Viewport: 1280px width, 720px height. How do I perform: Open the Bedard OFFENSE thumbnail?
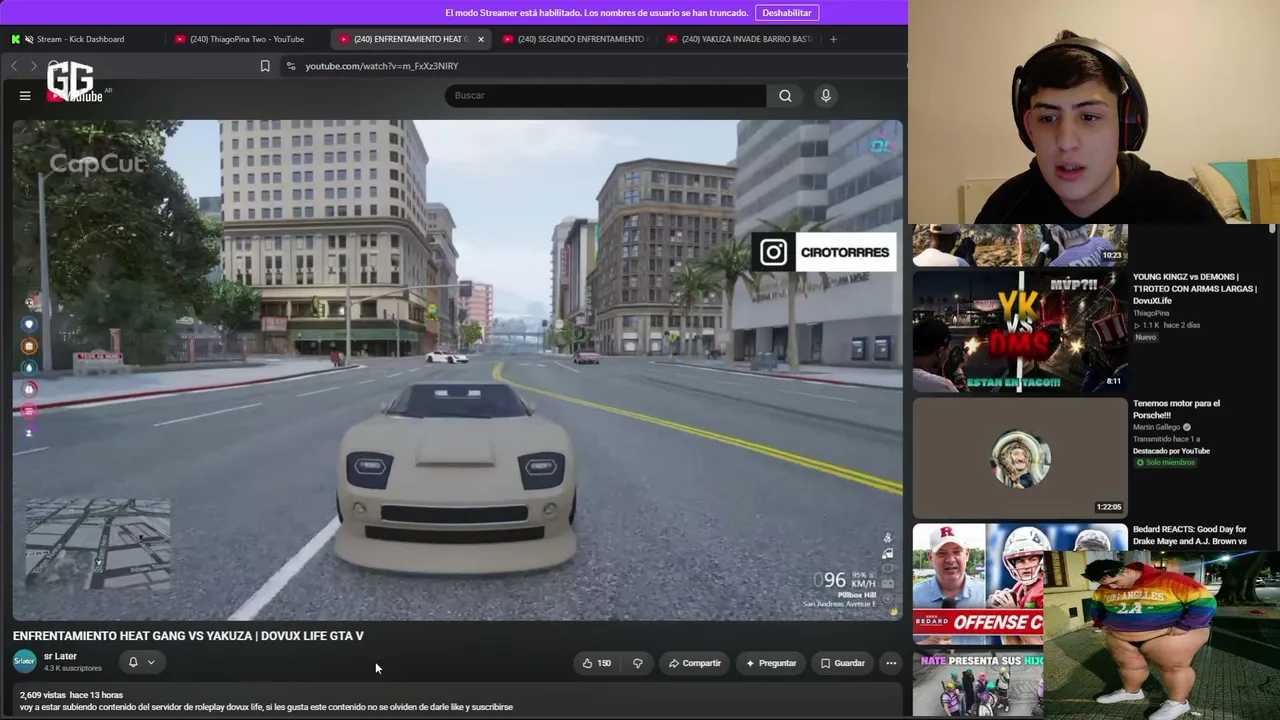[x=978, y=584]
